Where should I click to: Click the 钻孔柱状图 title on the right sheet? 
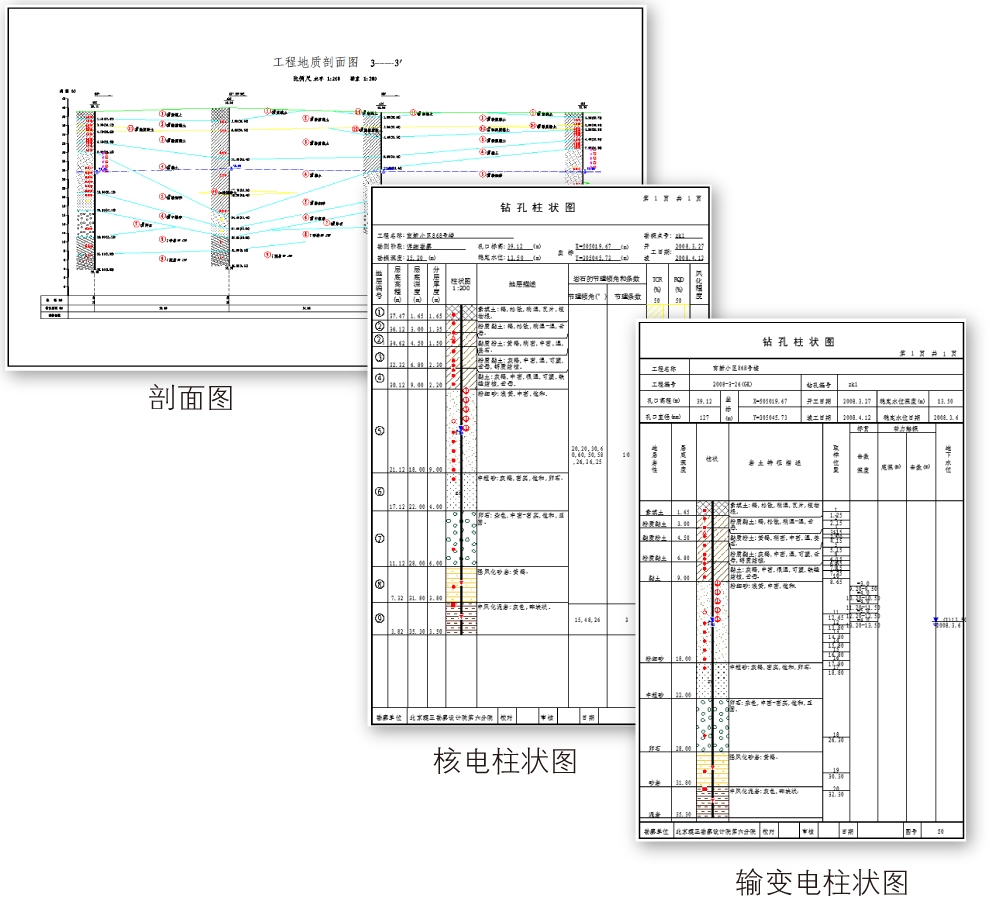[x=798, y=342]
